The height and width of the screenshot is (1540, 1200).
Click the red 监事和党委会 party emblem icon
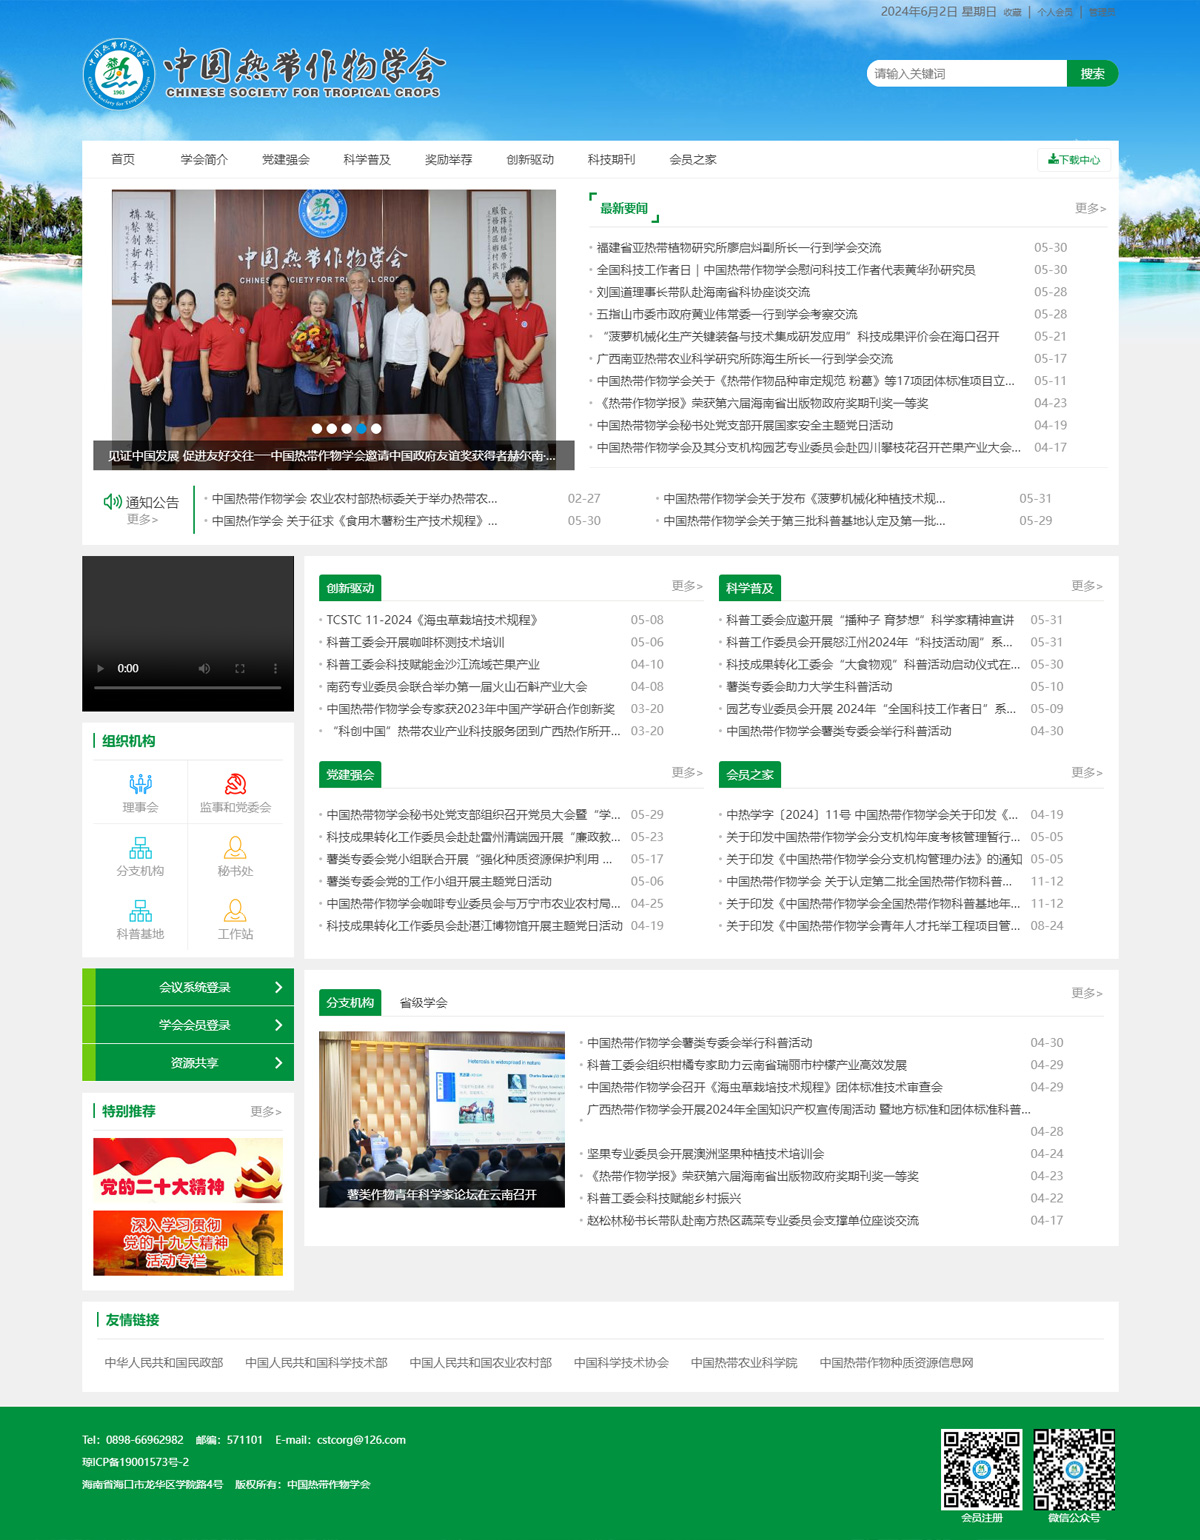(x=235, y=786)
